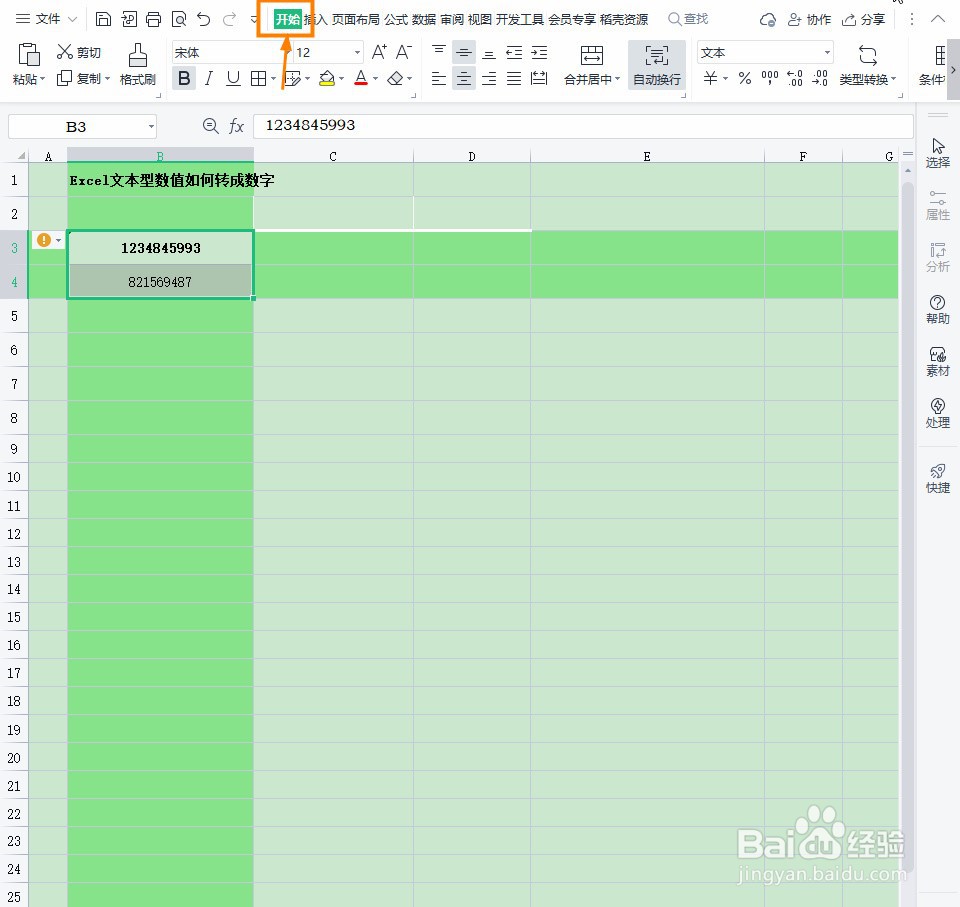Screen dimensions: 960x907
Task: Click the Decrease Indent icon
Action: point(514,53)
